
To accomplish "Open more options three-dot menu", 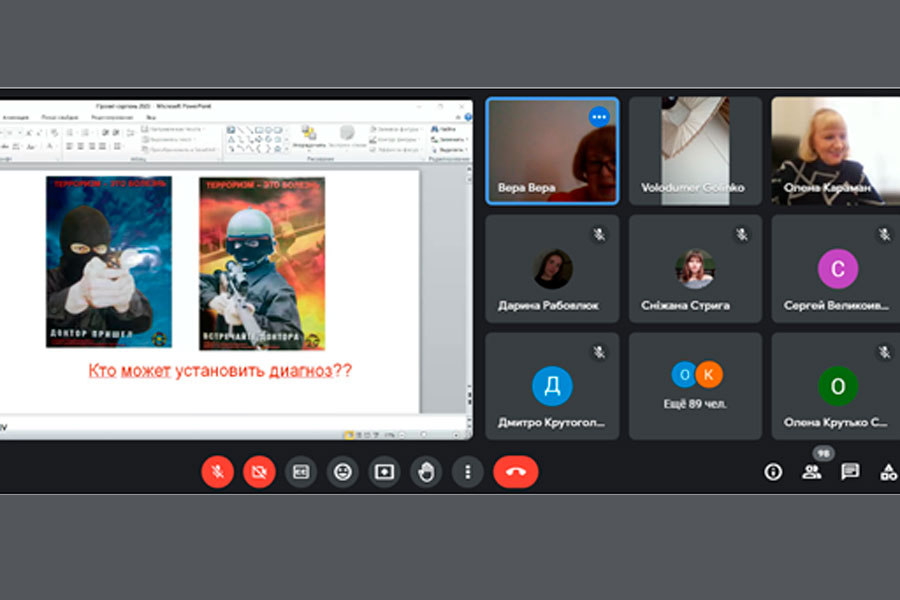I will [x=468, y=472].
